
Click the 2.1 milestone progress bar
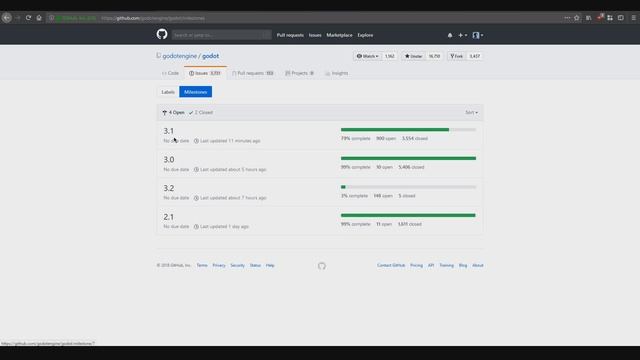click(408, 215)
